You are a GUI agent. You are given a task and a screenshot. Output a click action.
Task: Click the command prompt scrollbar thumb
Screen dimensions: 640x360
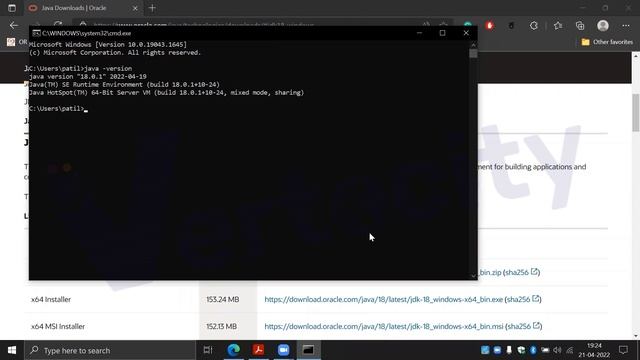tap(473, 53)
